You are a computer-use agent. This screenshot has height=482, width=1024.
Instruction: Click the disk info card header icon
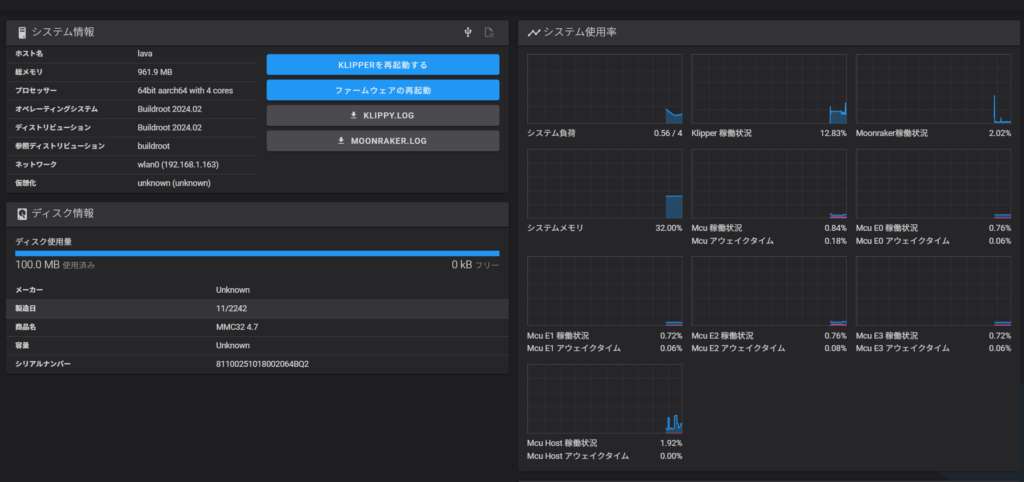pyautogui.click(x=21, y=213)
